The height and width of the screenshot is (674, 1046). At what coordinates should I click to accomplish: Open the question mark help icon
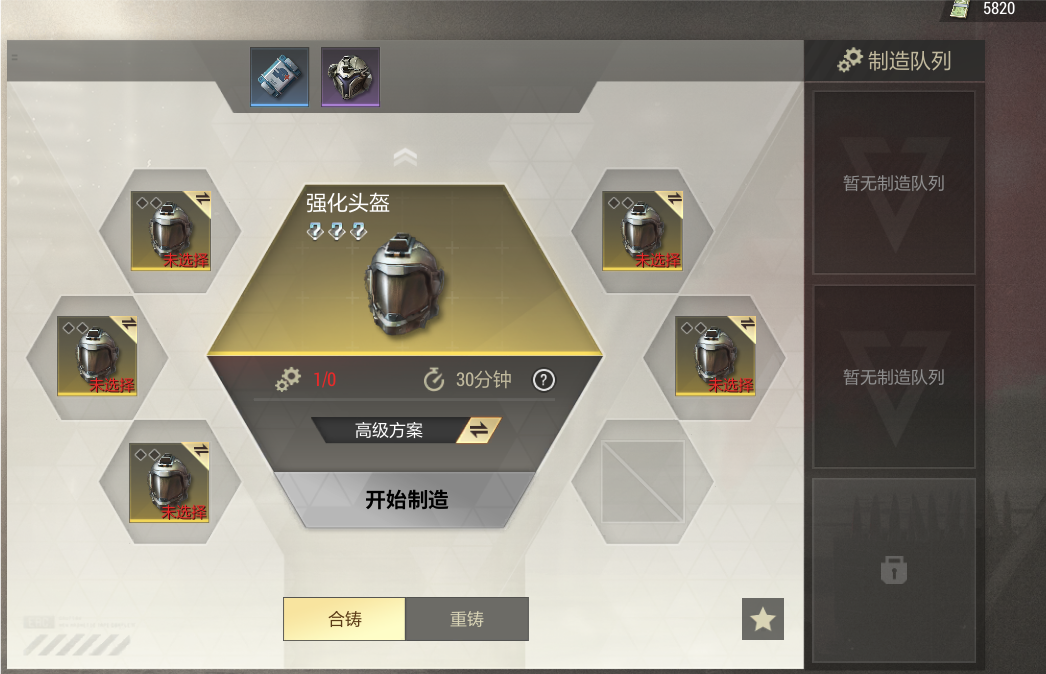point(544,380)
